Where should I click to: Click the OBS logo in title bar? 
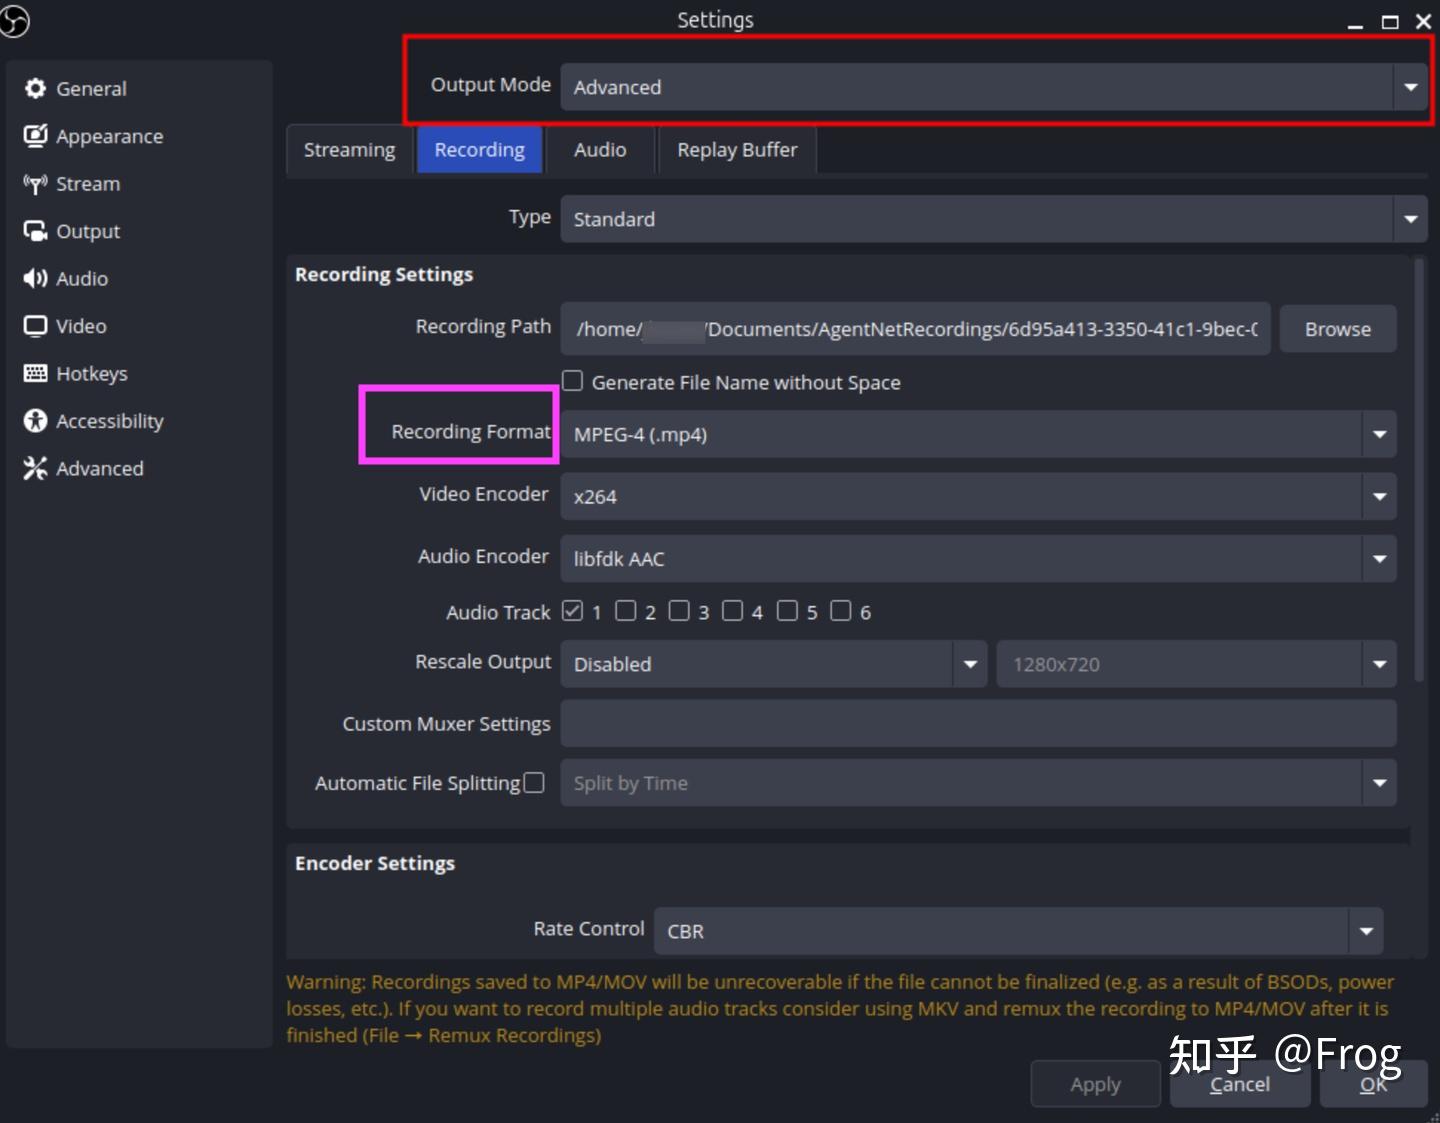coord(14,20)
